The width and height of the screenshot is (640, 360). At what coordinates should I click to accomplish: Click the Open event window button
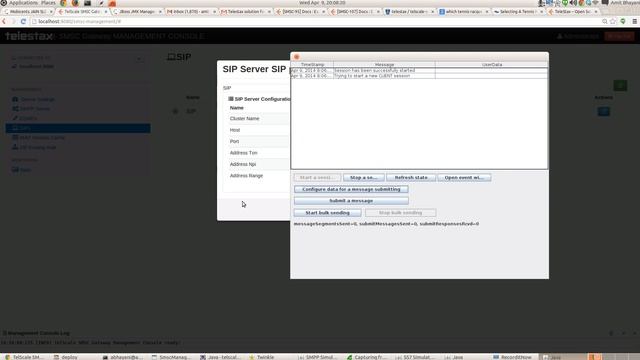464,178
